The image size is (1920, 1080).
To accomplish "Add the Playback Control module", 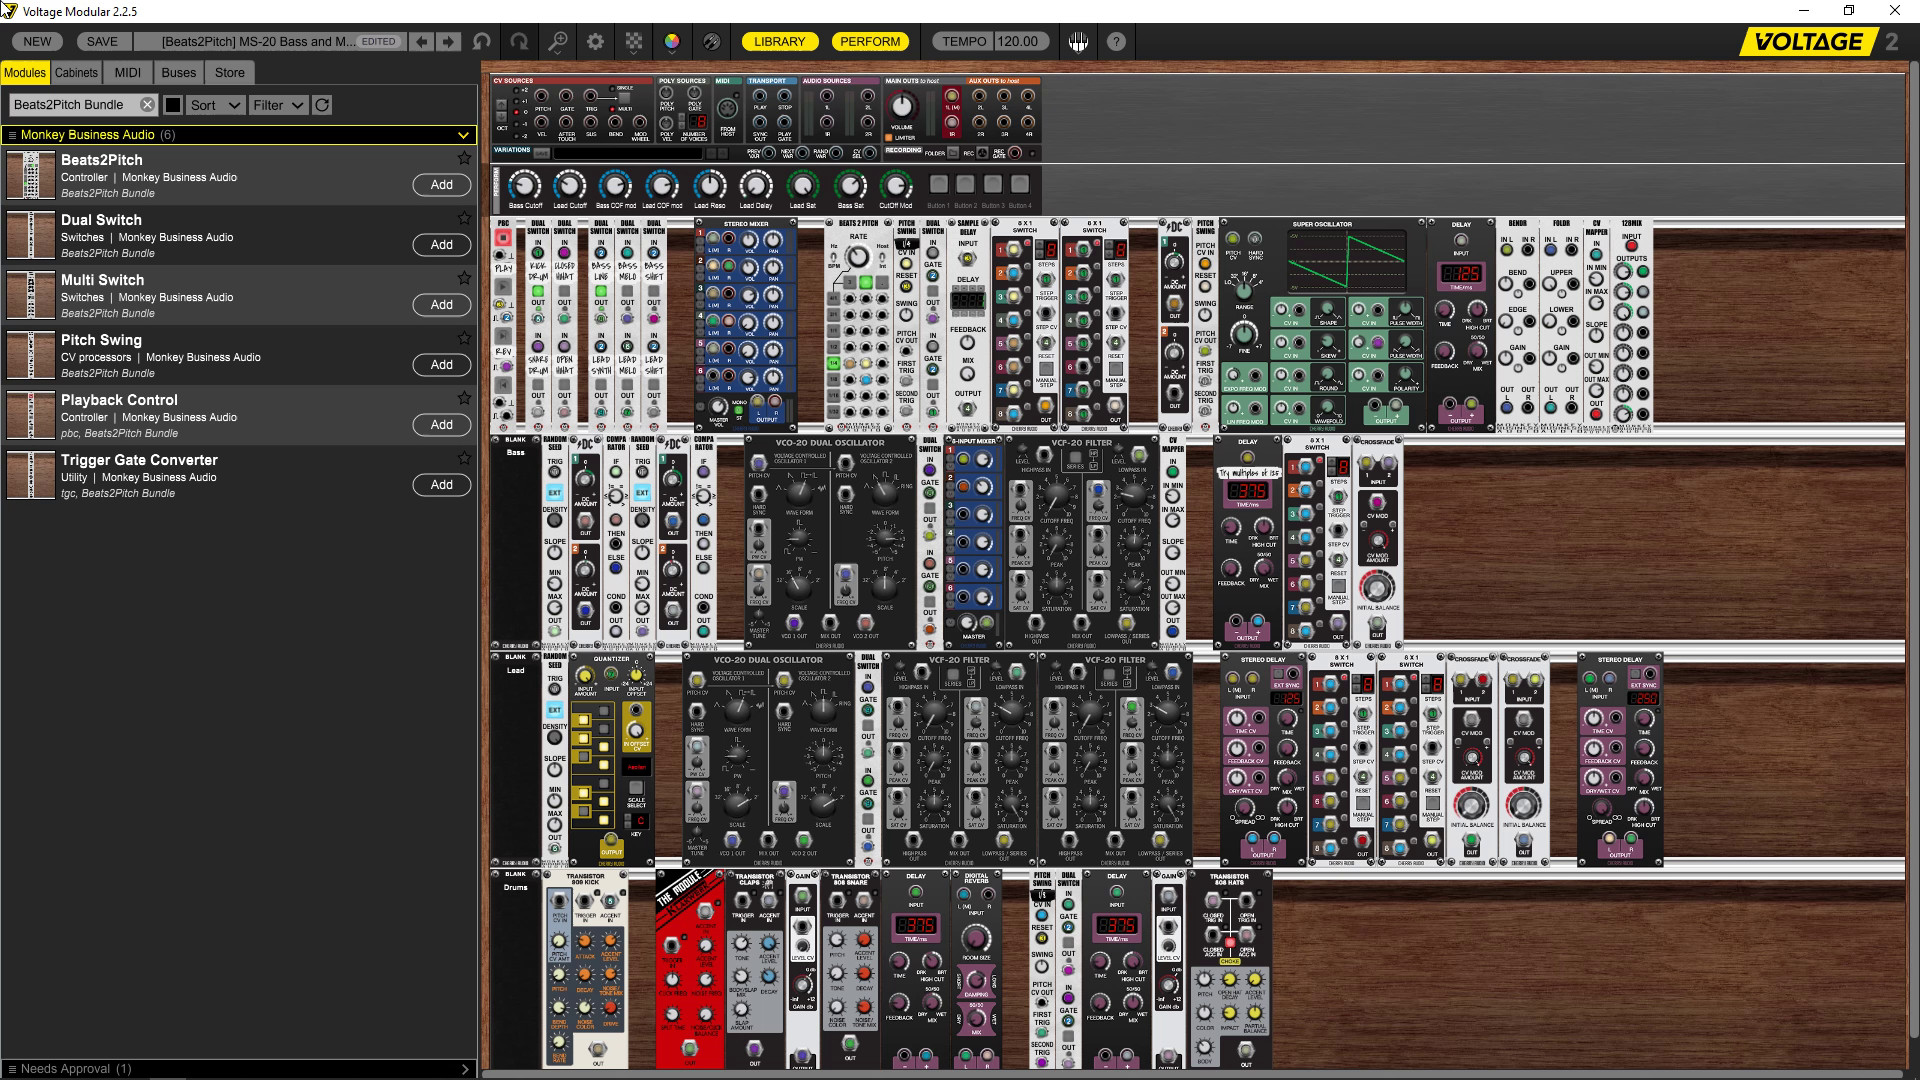I will [441, 425].
